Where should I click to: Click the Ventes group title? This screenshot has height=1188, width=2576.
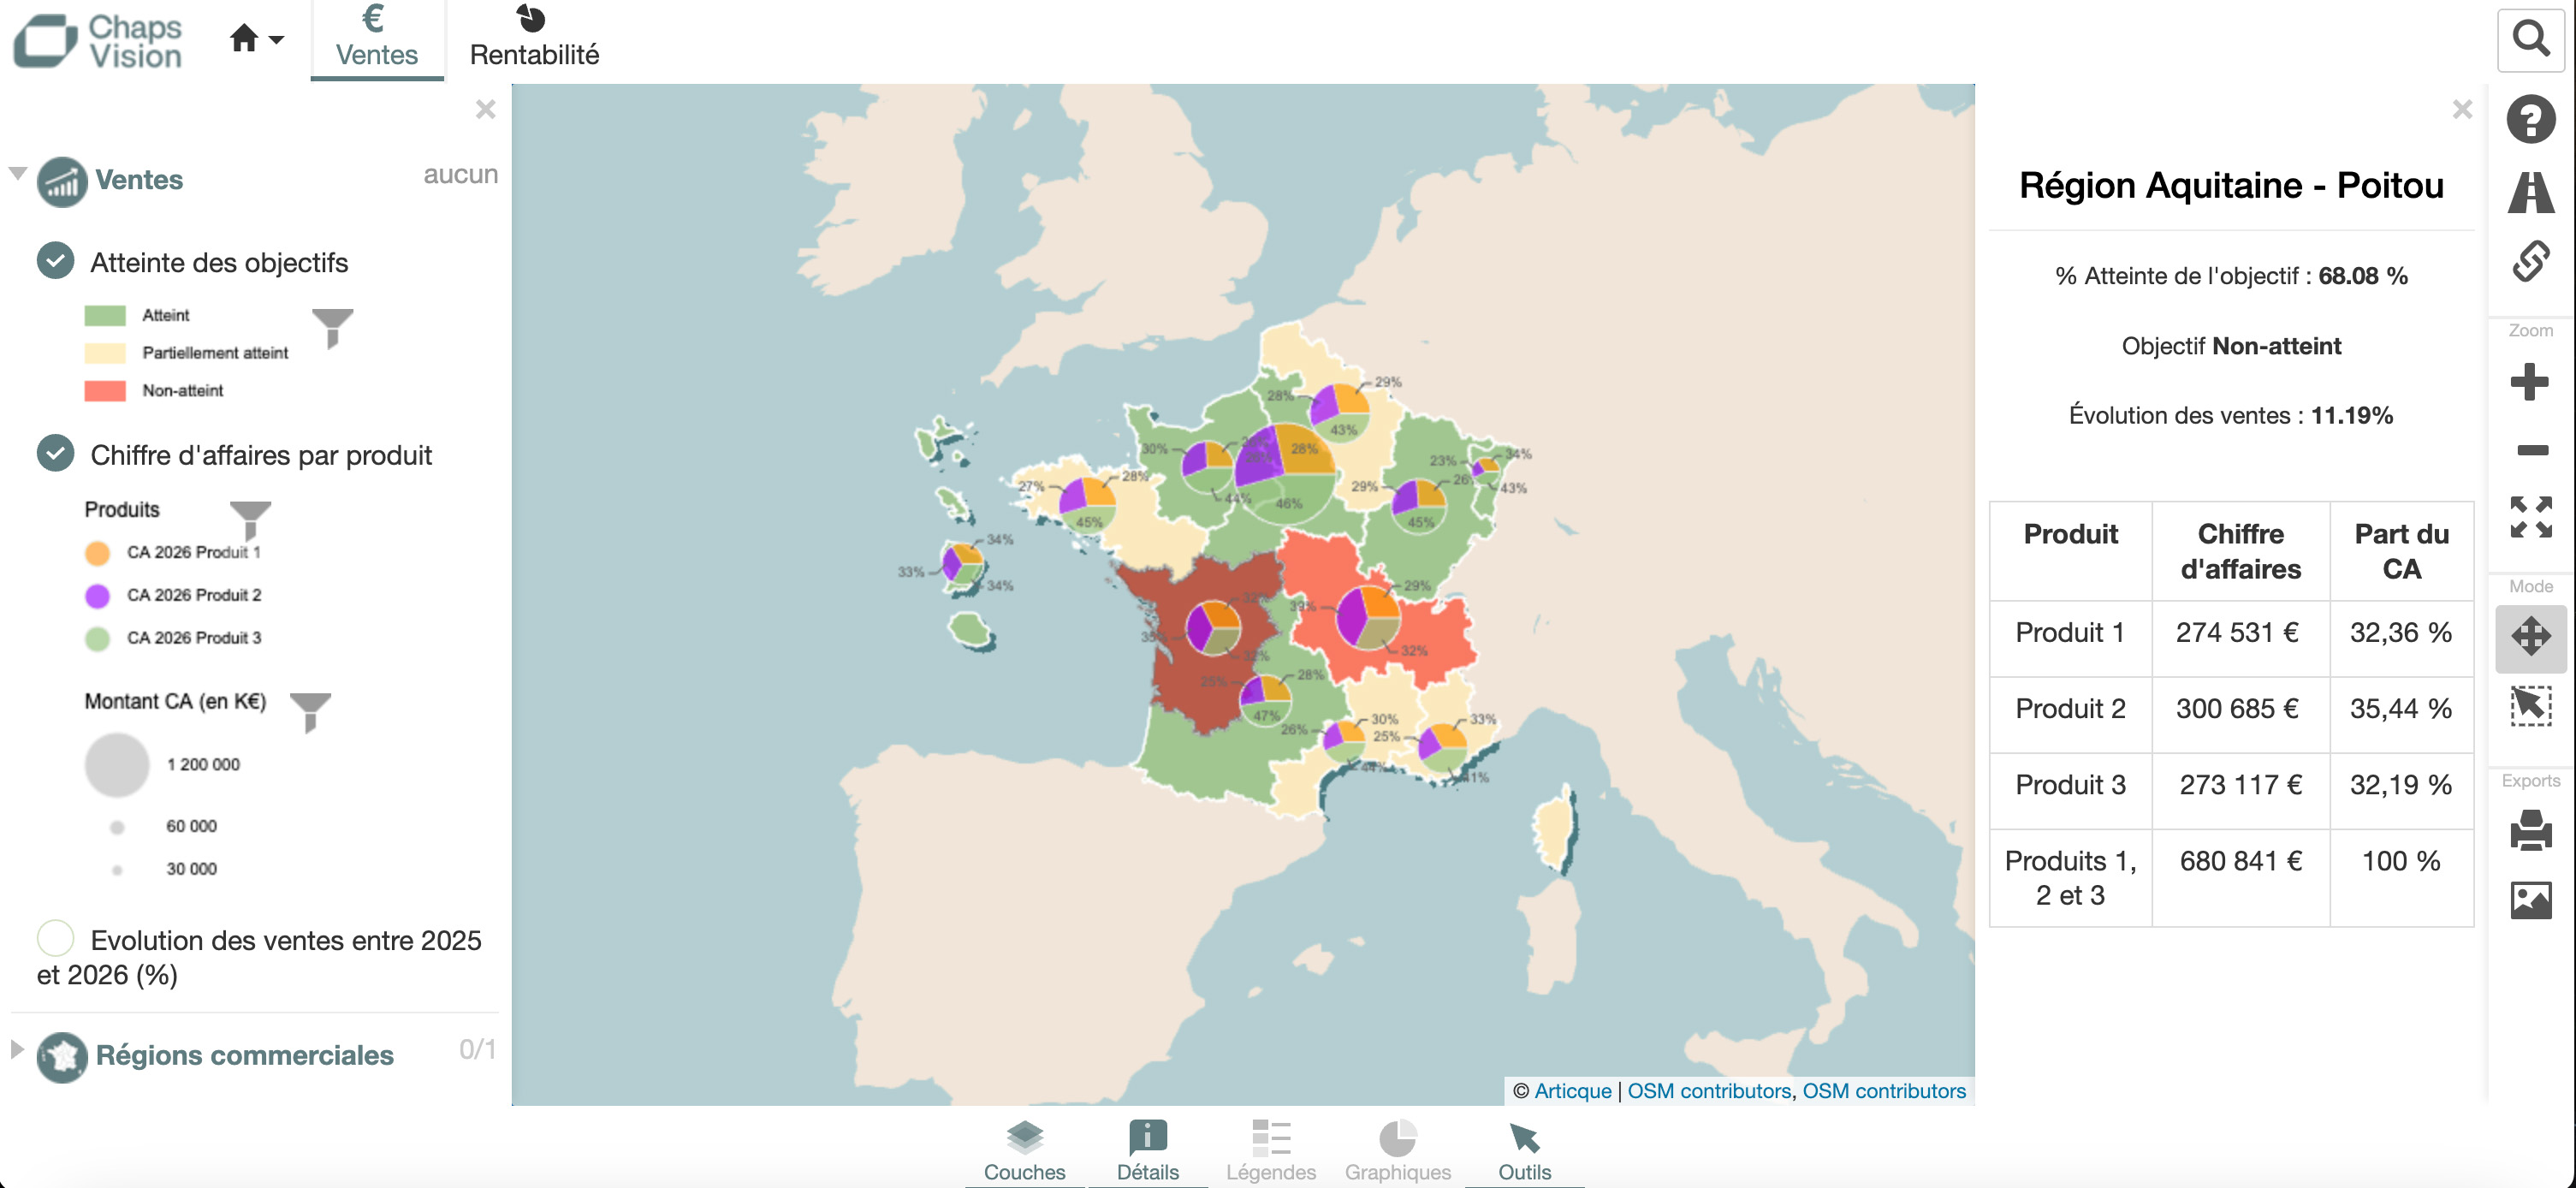tap(139, 180)
